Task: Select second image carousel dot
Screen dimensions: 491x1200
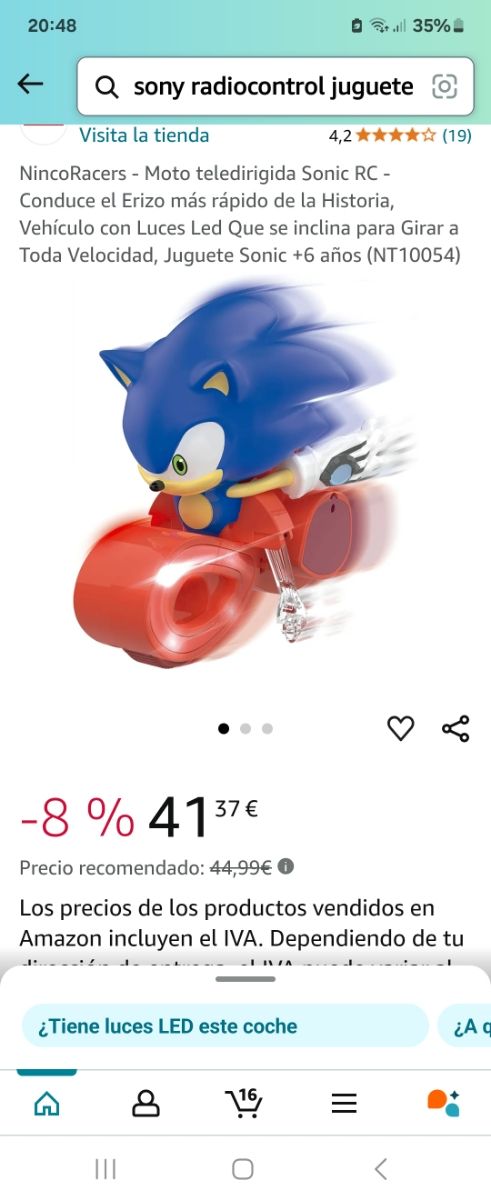Action: pos(245,729)
